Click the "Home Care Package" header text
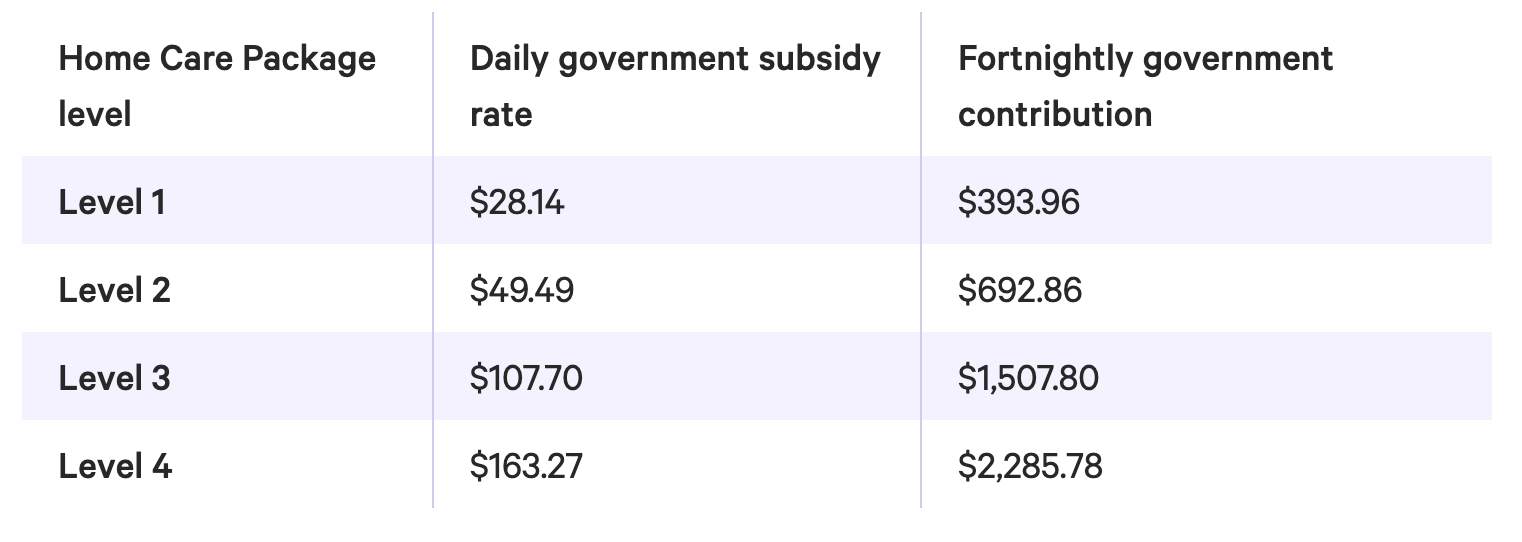 pyautogui.click(x=217, y=59)
